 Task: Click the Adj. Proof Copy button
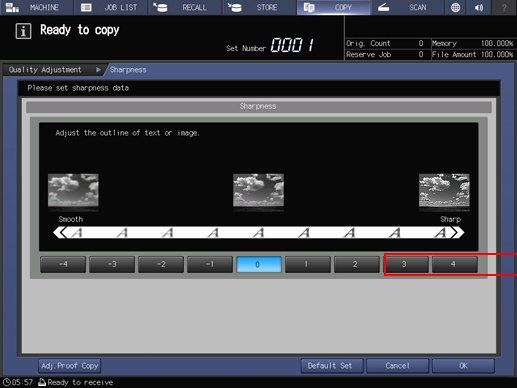(70, 366)
